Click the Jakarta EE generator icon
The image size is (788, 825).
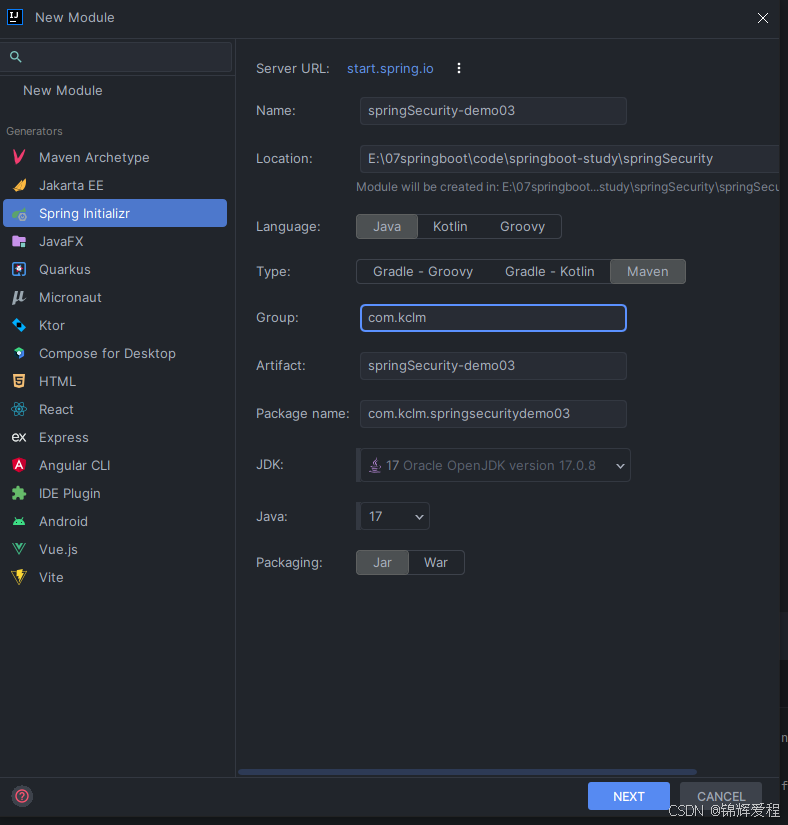pos(19,185)
